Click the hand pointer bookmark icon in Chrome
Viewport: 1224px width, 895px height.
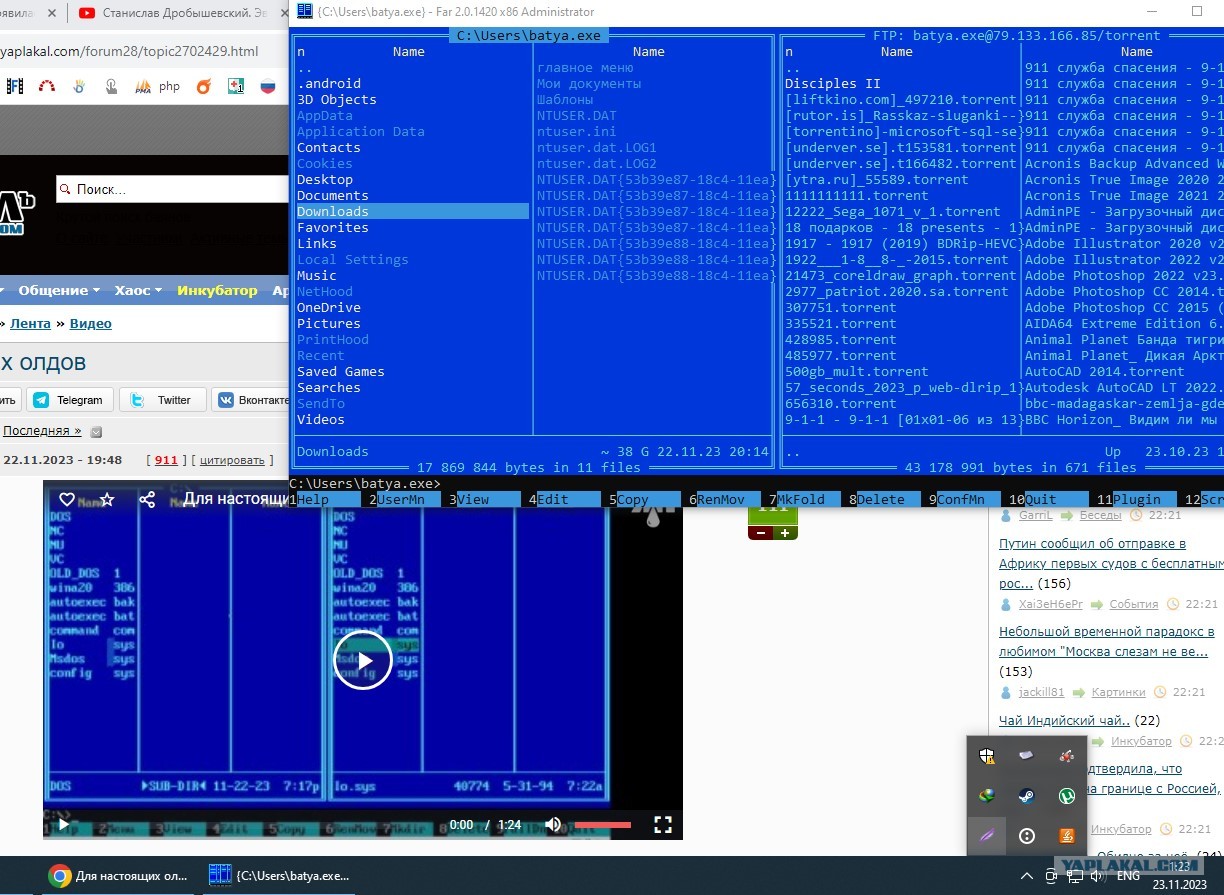111,86
